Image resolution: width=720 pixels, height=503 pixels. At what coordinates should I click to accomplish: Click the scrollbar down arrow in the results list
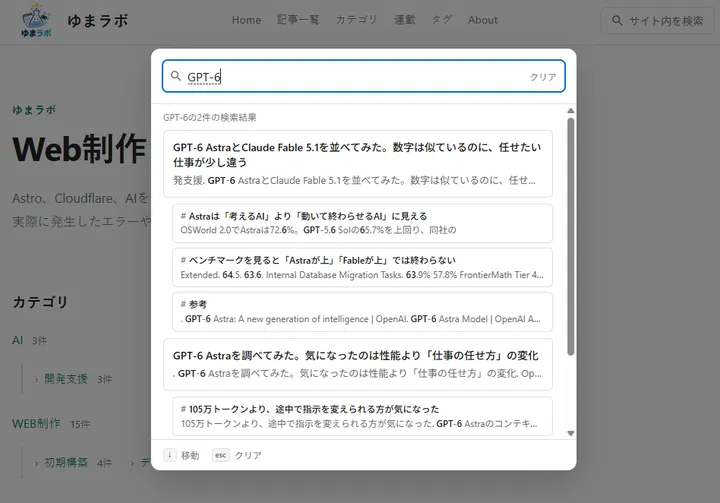(571, 433)
